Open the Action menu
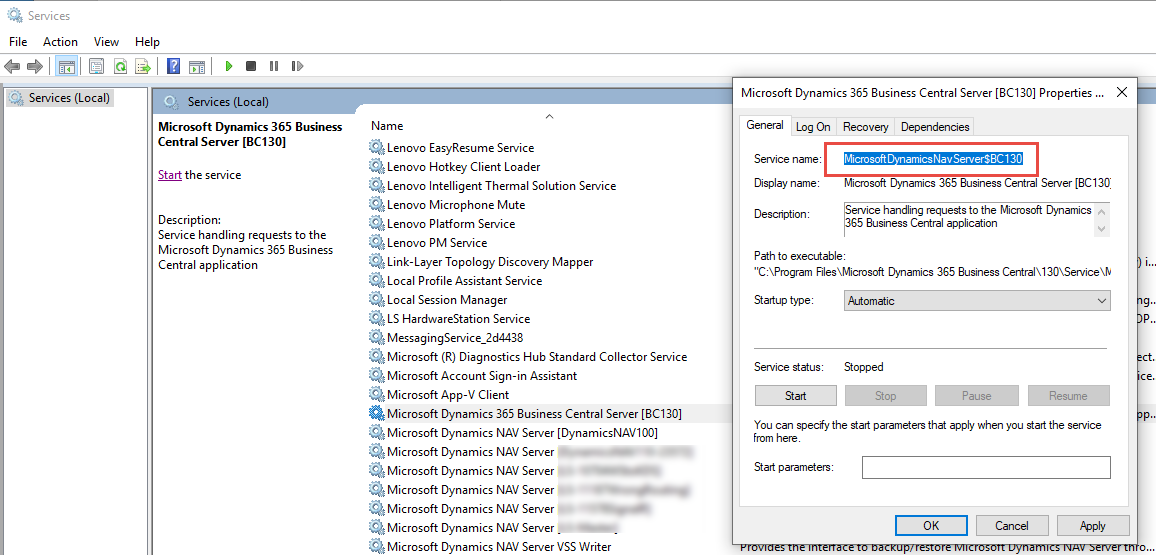This screenshot has width=1156, height=555. coord(60,42)
